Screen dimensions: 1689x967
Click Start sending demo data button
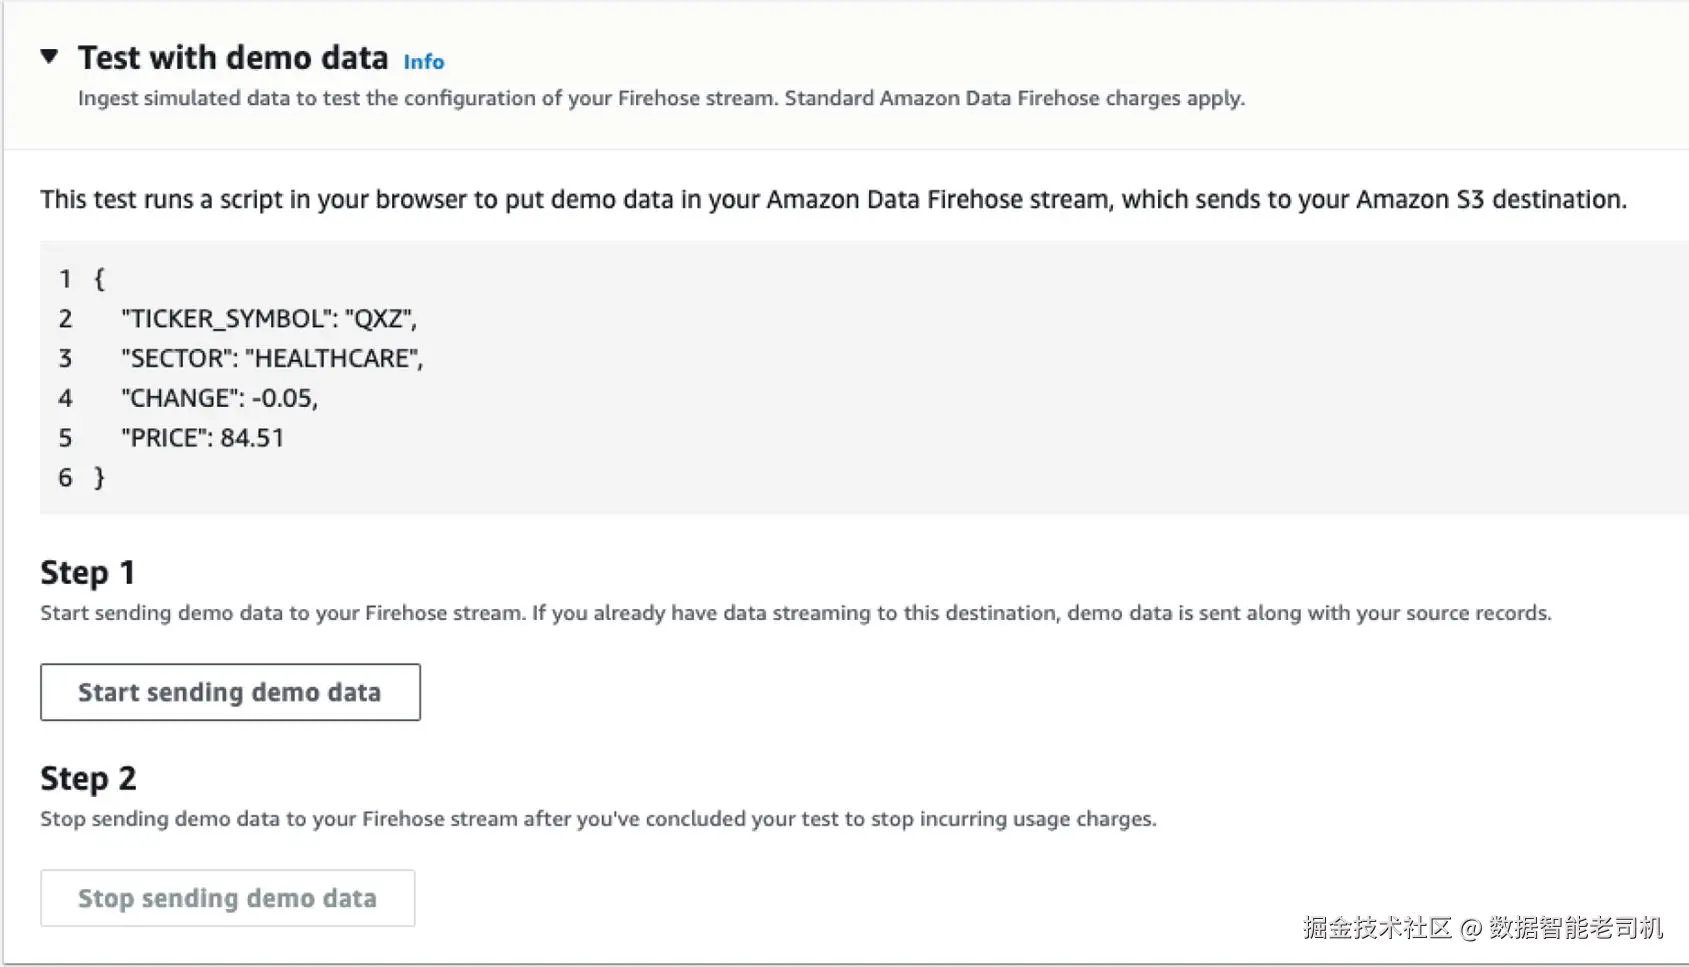(230, 692)
